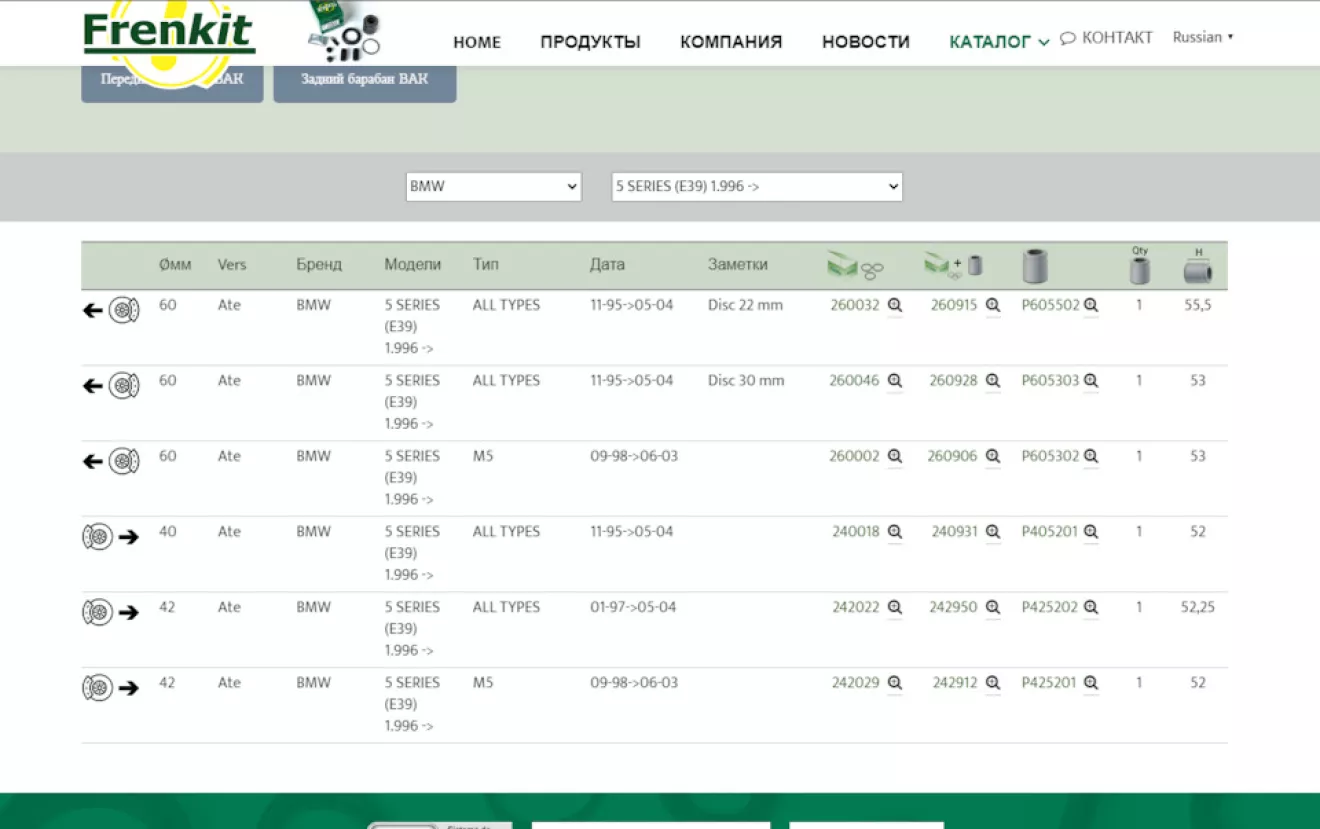
Task: Click magnifier icon next to P425201
Action: tap(1091, 683)
